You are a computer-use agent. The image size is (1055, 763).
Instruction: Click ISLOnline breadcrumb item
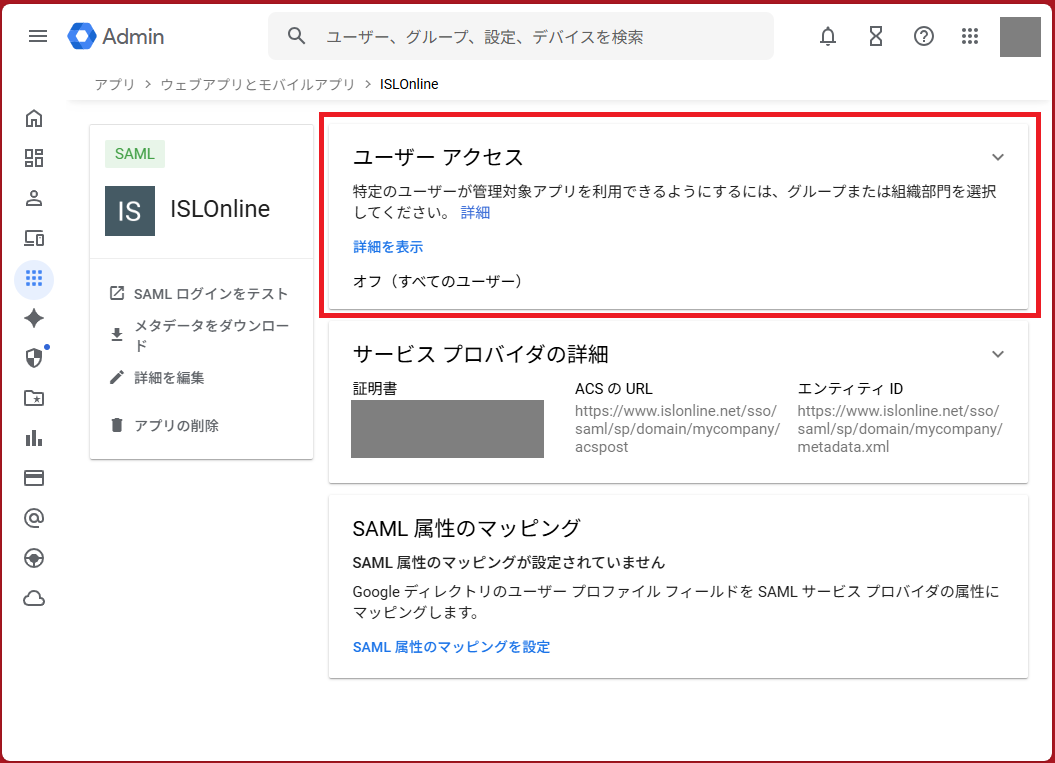click(x=409, y=84)
